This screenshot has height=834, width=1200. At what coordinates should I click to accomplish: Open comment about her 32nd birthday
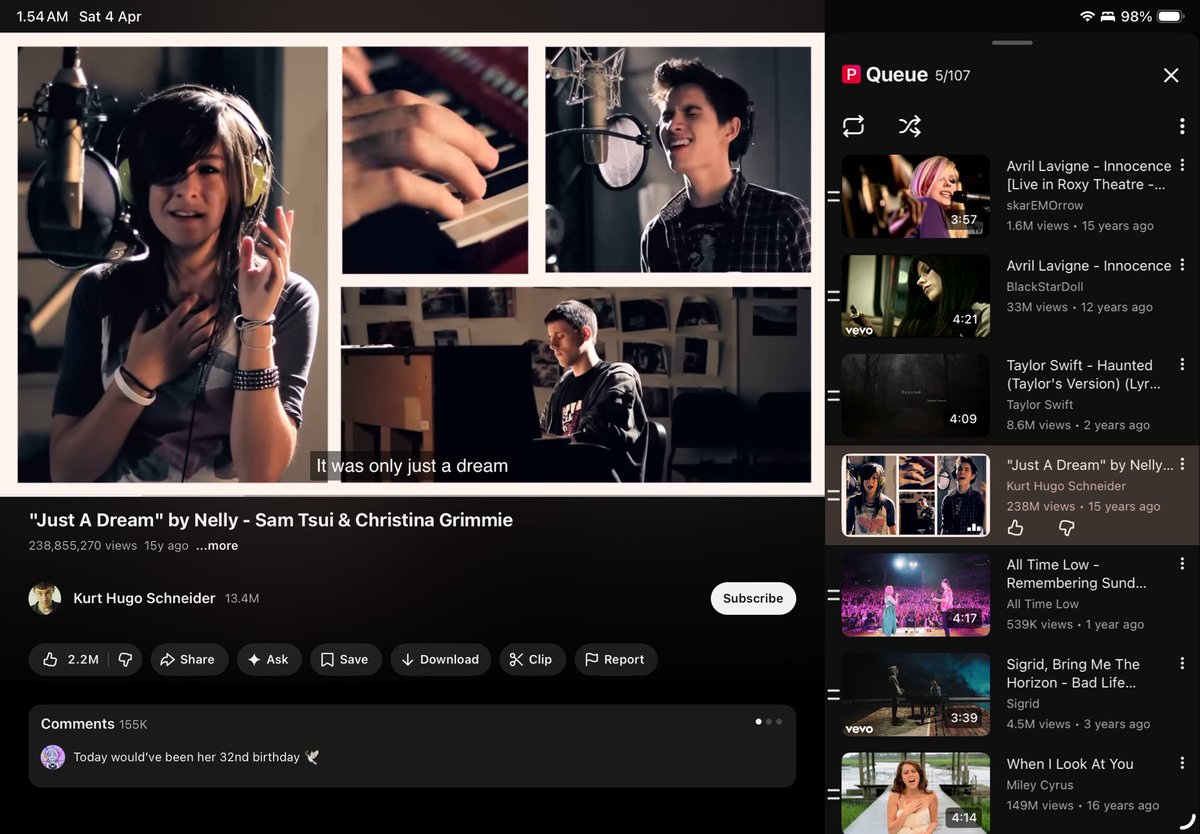coord(196,757)
